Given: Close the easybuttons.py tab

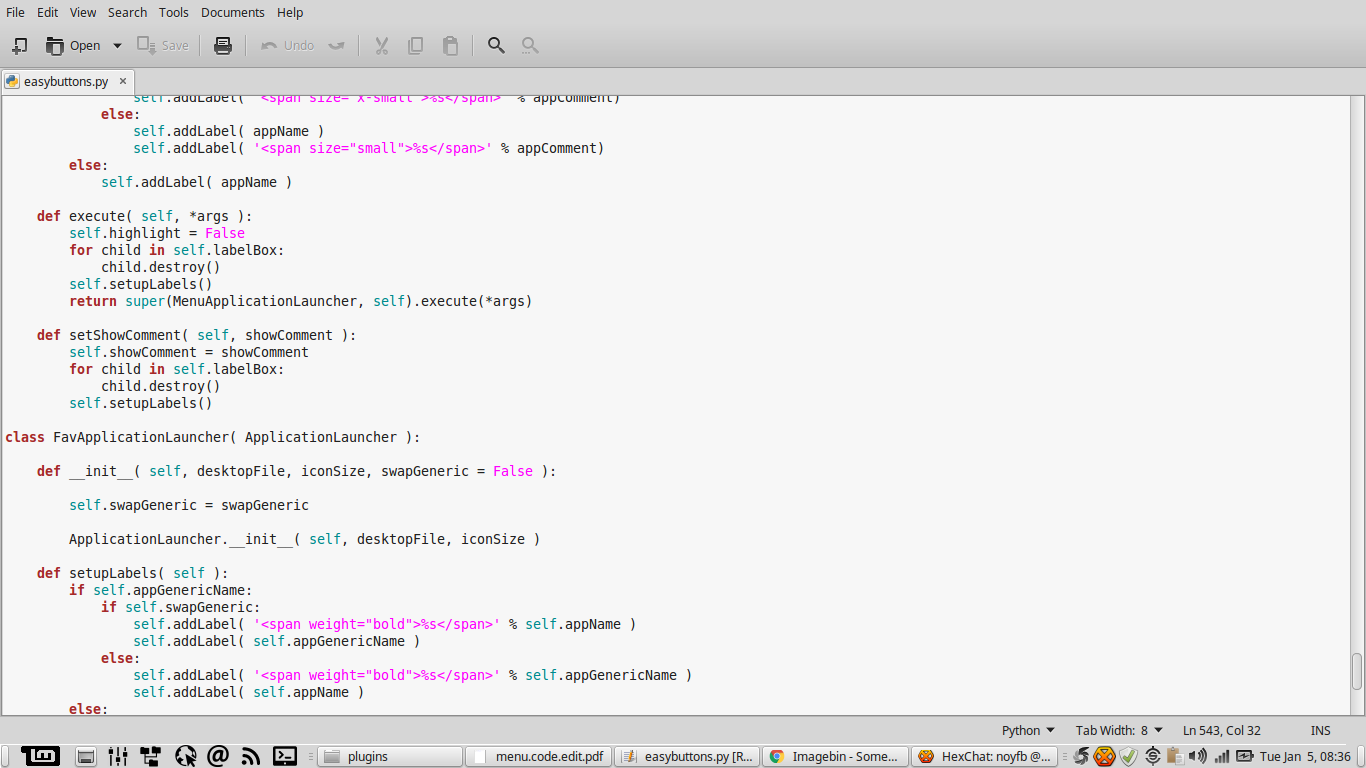Looking at the screenshot, I should [123, 82].
